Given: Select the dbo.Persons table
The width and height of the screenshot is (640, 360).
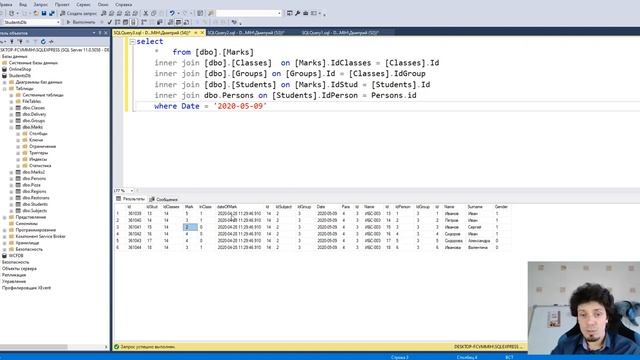Looking at the screenshot, I should [x=34, y=179].
